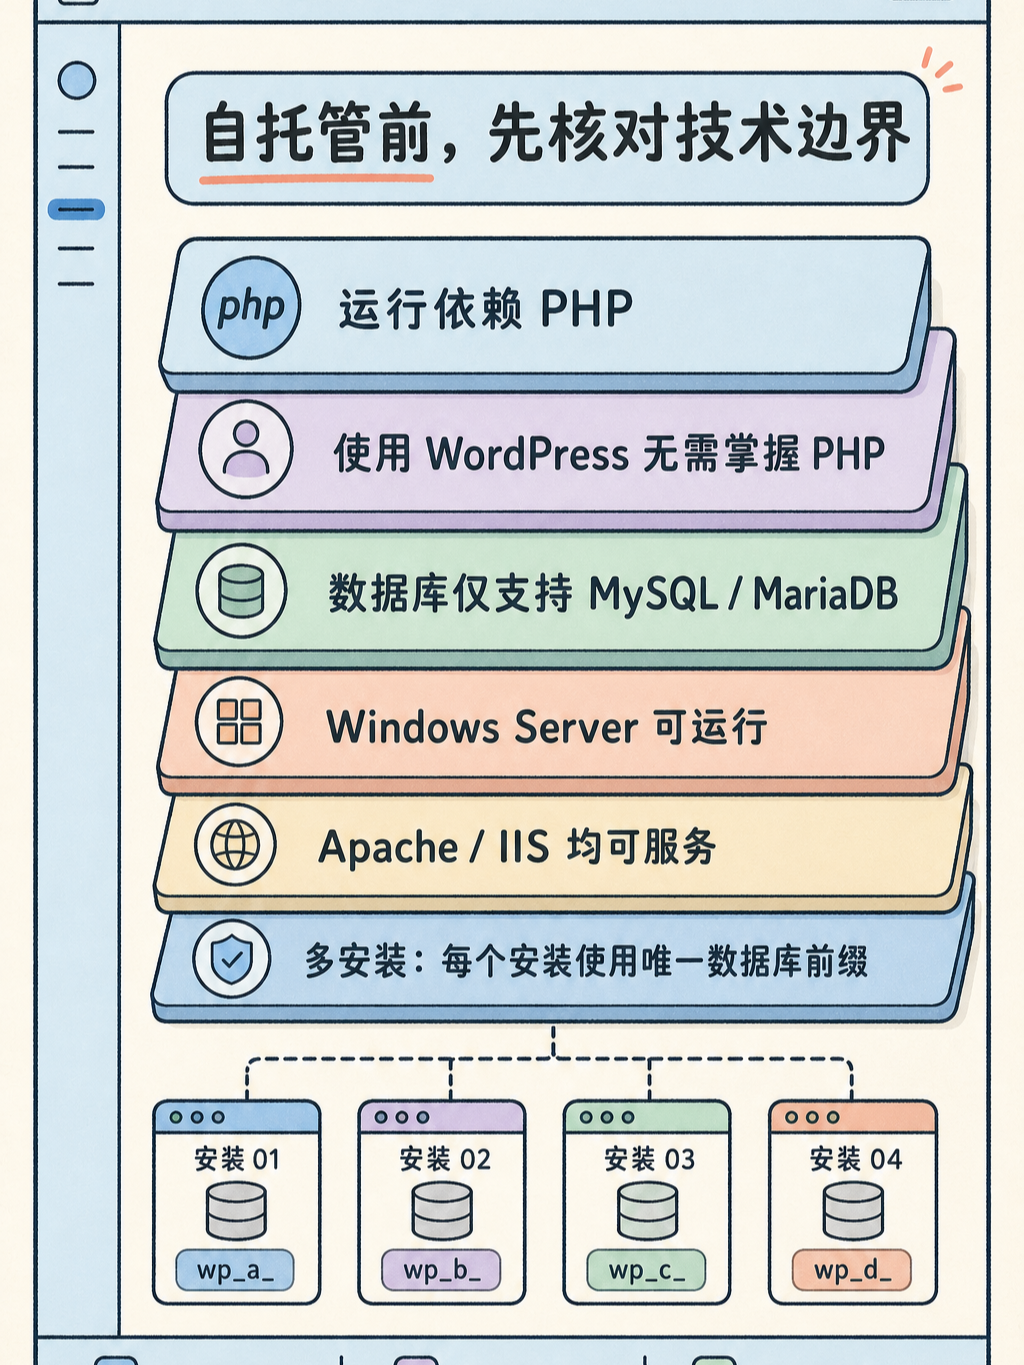1024x1365 pixels.
Task: Click the shield checkmark icon on blue card
Action: pyautogui.click(x=232, y=960)
